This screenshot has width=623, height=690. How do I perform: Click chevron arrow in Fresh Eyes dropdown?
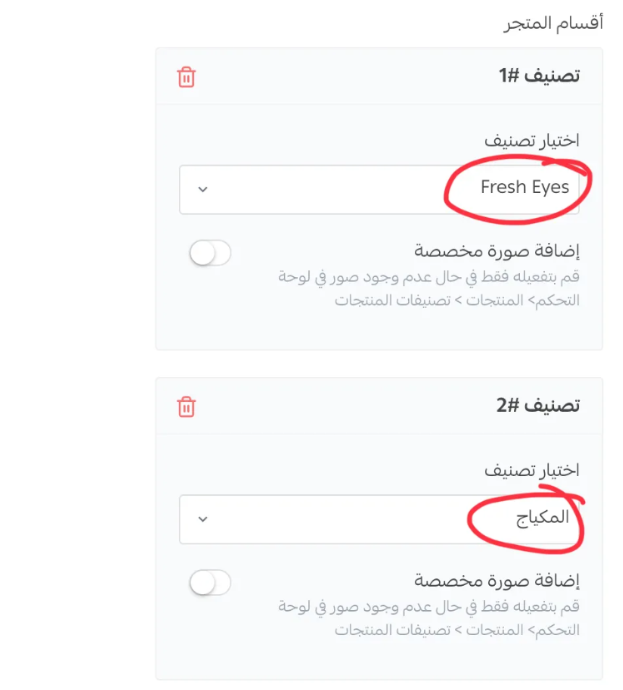203,189
